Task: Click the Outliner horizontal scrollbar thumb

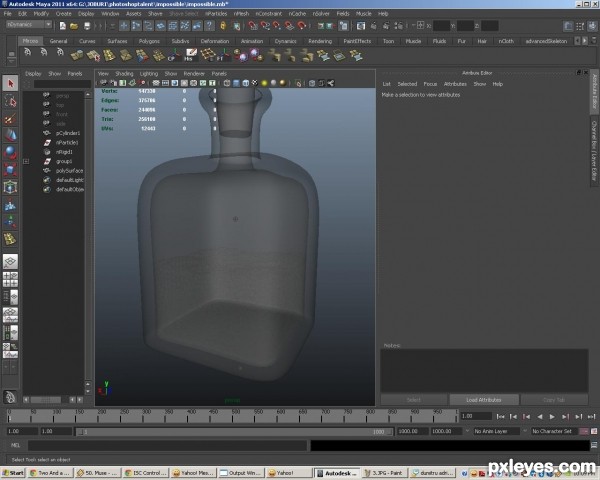Action: 46,400
